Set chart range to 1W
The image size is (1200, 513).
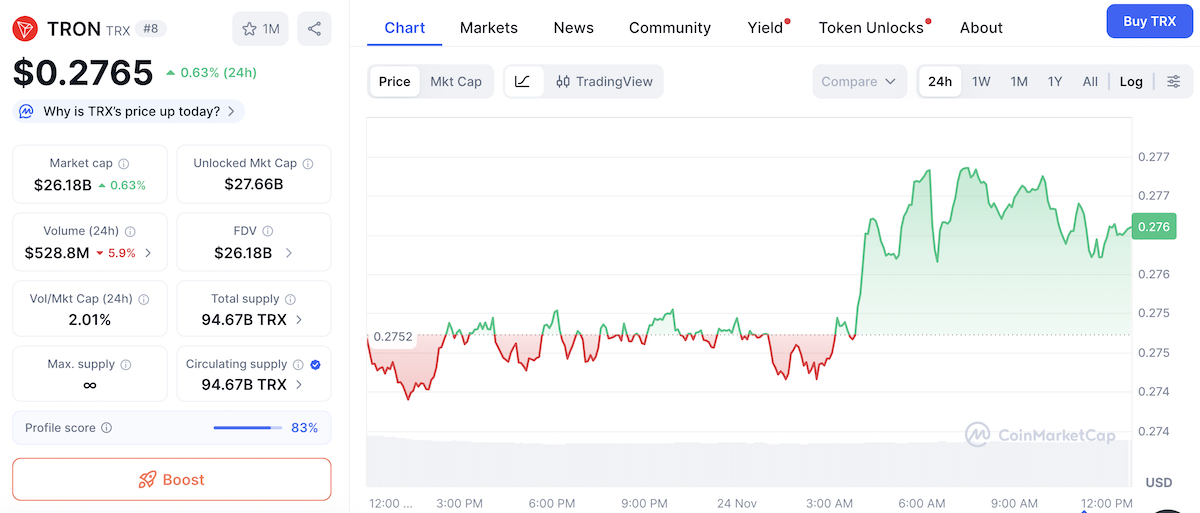tap(981, 81)
